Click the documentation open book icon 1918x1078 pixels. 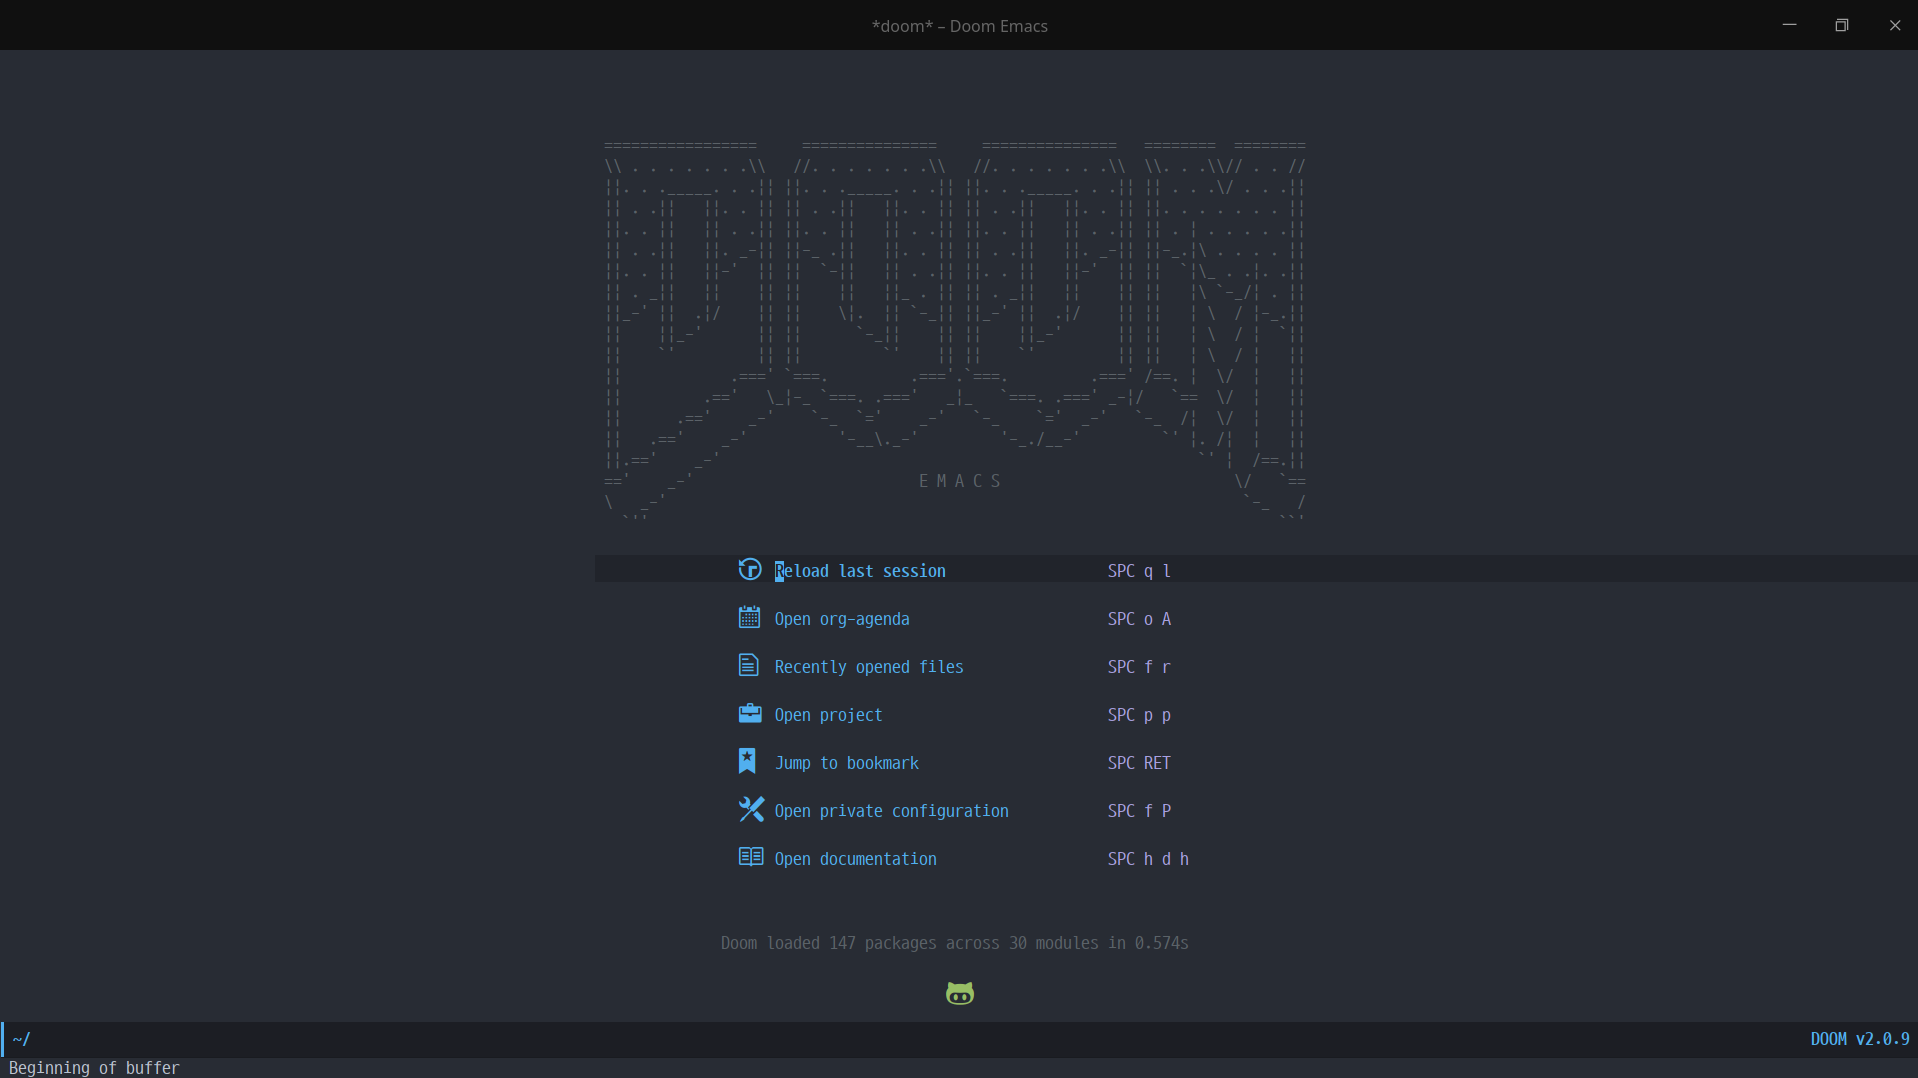click(751, 857)
